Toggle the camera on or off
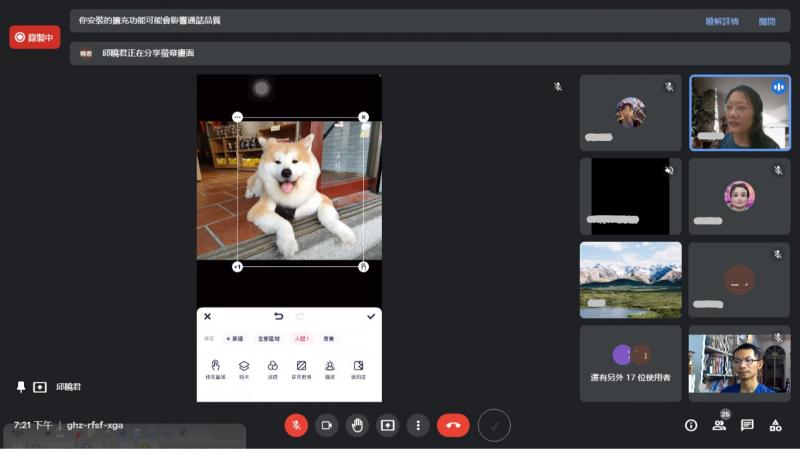Screen dimensions: 800x449 pyautogui.click(x=326, y=425)
